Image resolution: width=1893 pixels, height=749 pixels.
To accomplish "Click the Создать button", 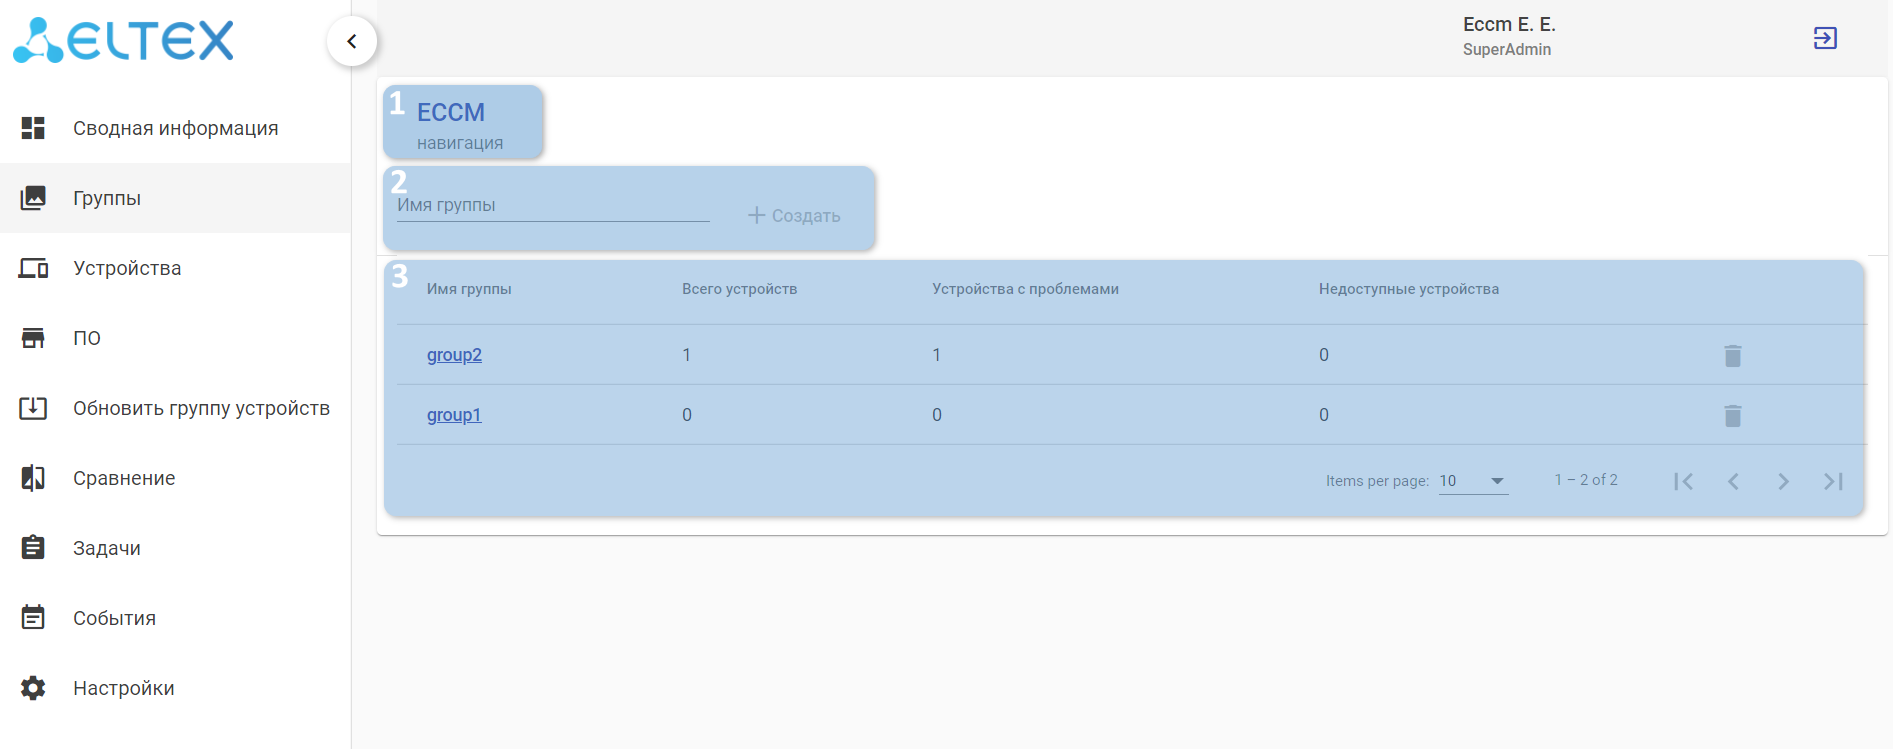I will [794, 215].
